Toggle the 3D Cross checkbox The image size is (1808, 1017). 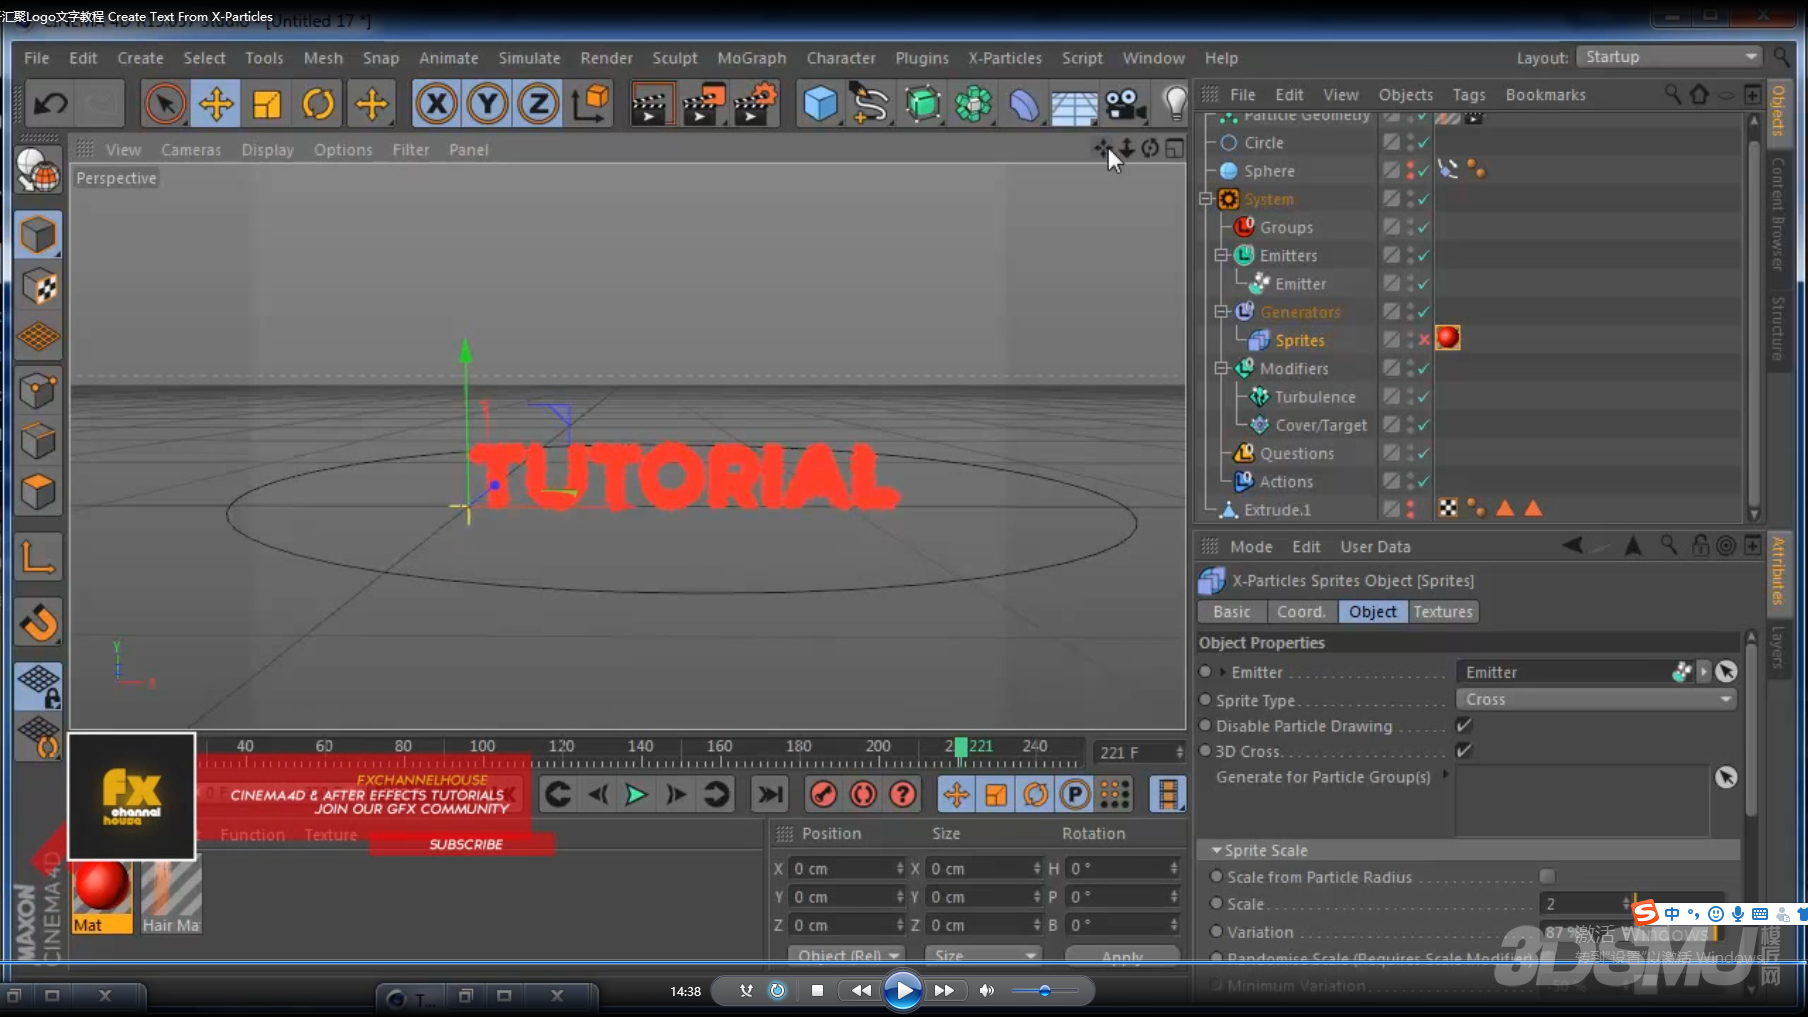point(1464,750)
